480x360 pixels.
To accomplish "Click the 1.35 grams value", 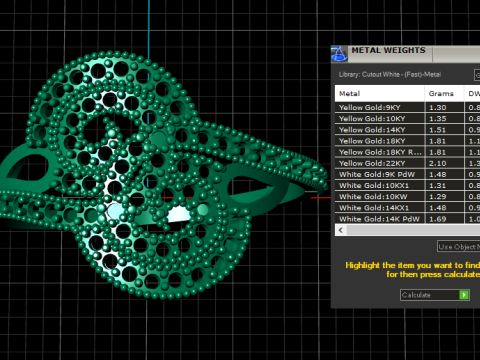I will 437,119.
